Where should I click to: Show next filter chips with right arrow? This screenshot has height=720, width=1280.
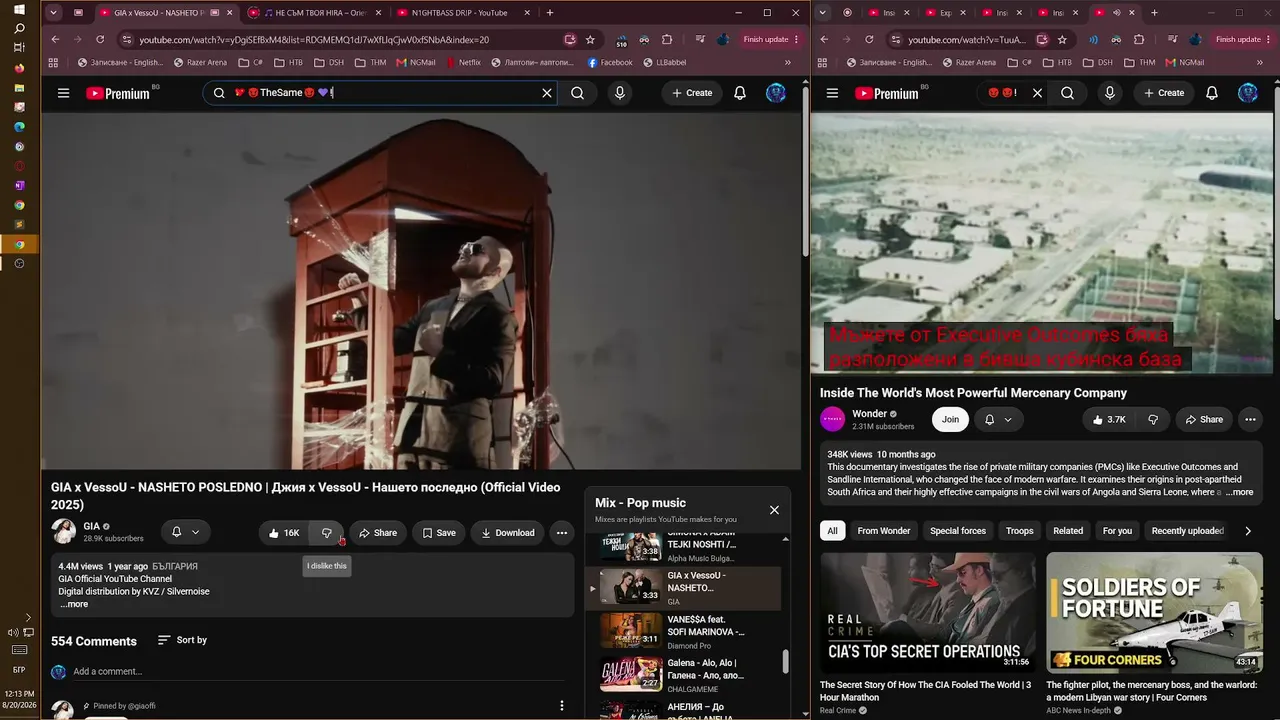pos(1248,531)
